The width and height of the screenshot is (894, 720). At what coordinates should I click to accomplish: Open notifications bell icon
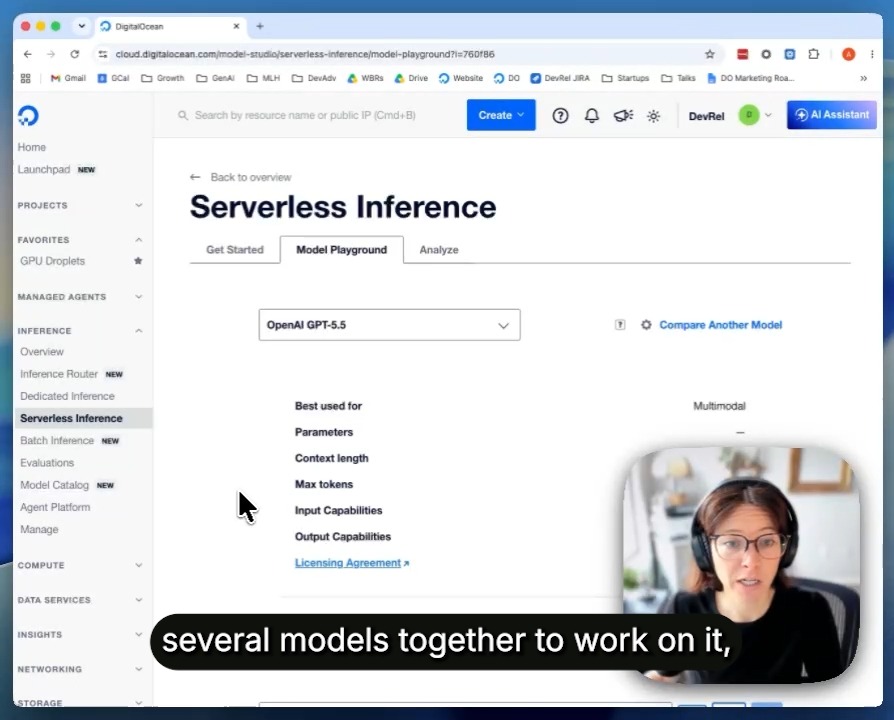click(x=592, y=116)
